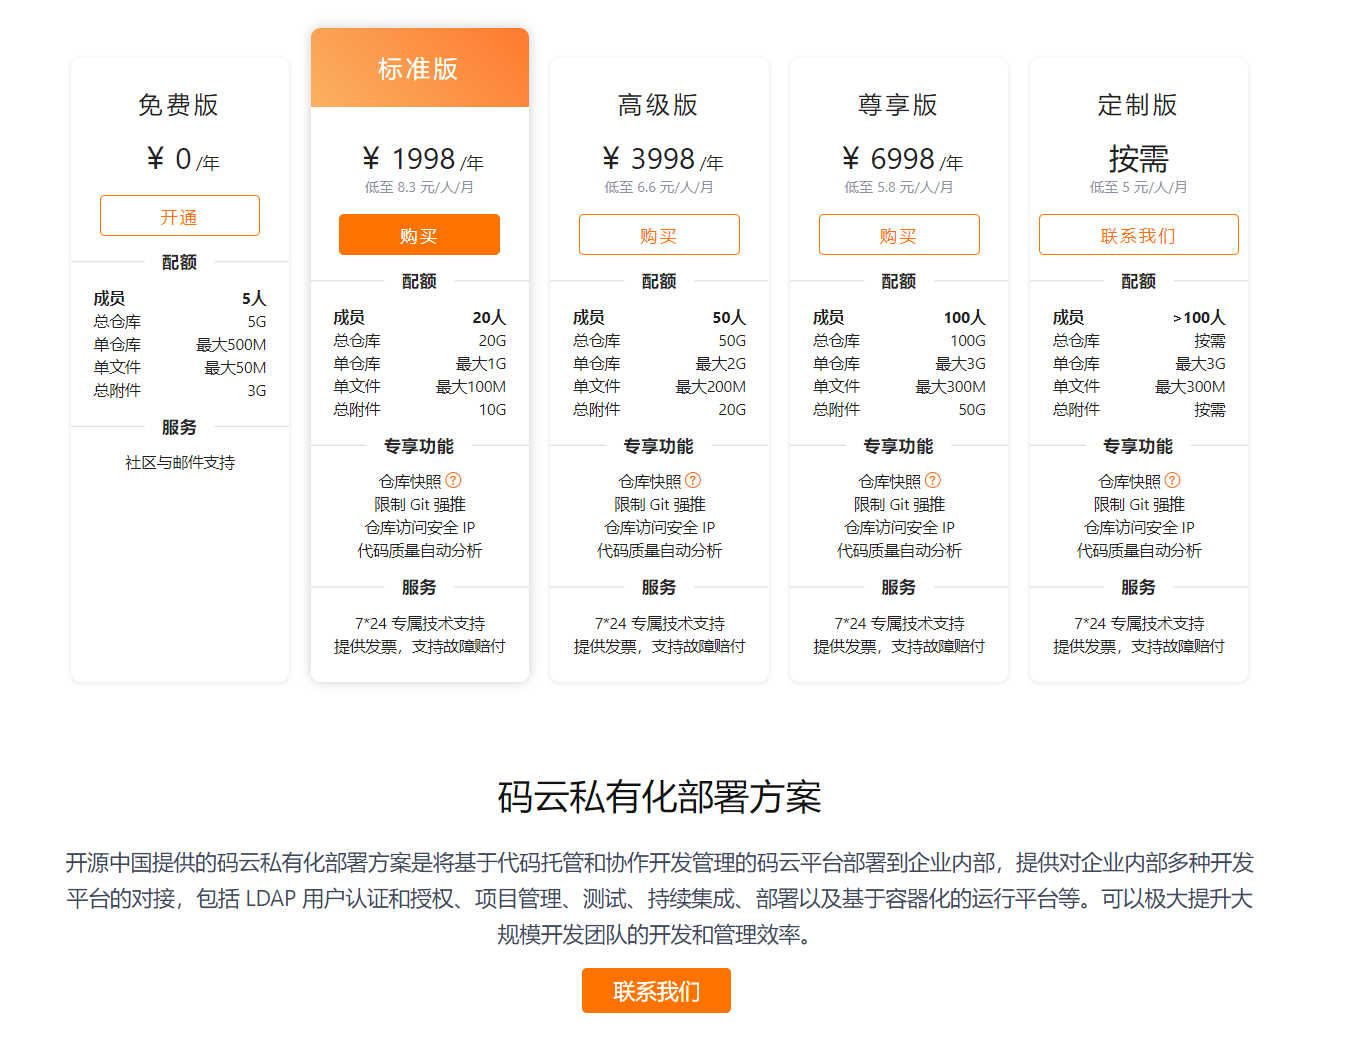
Task: Select the 尊享版 plan title
Action: tap(899, 105)
